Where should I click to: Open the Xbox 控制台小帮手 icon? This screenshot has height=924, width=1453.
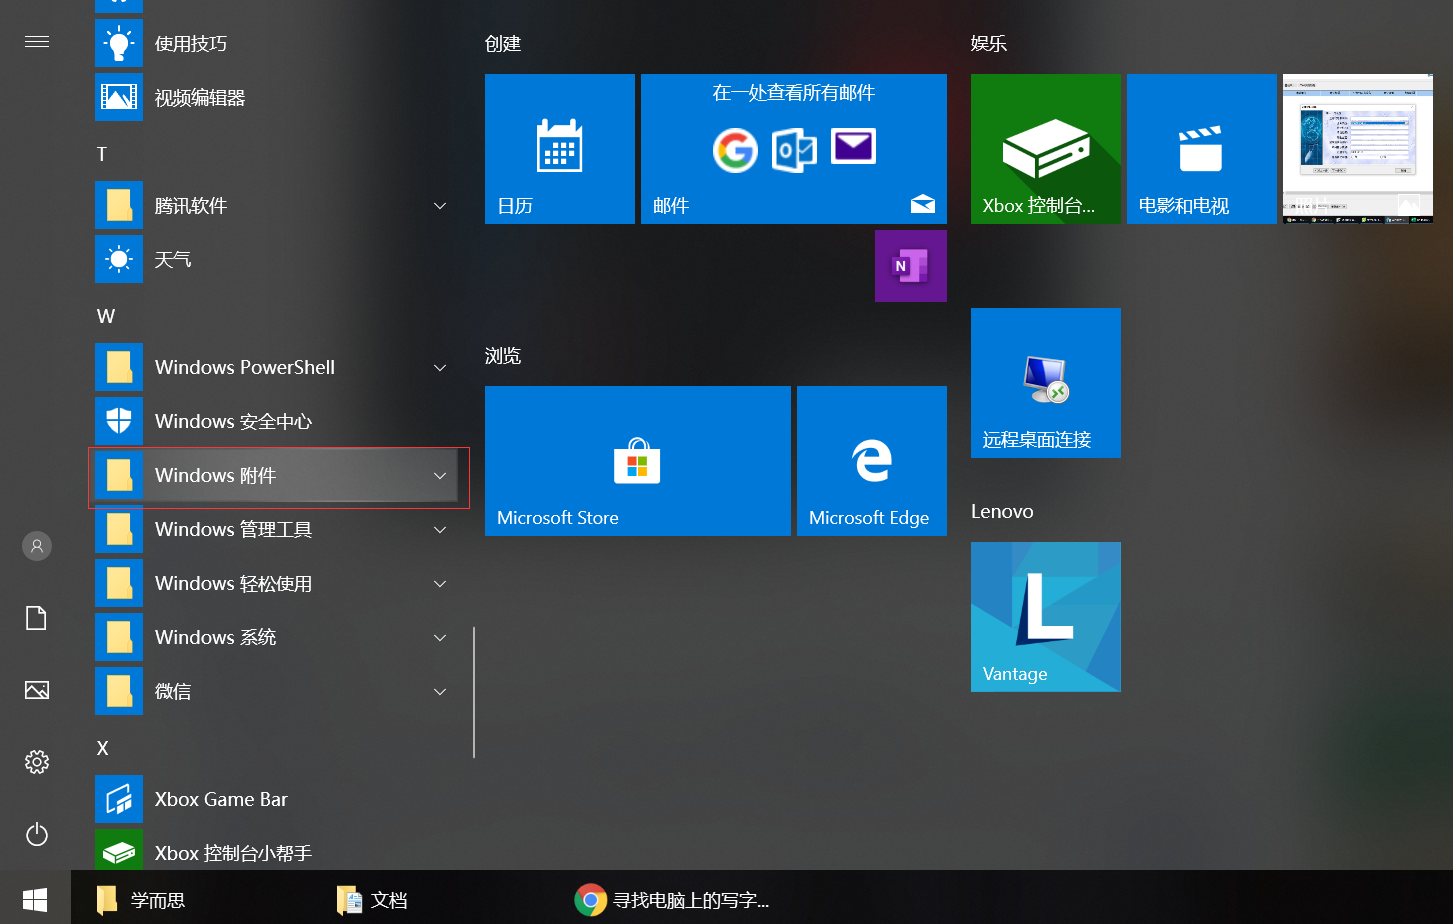tap(119, 851)
